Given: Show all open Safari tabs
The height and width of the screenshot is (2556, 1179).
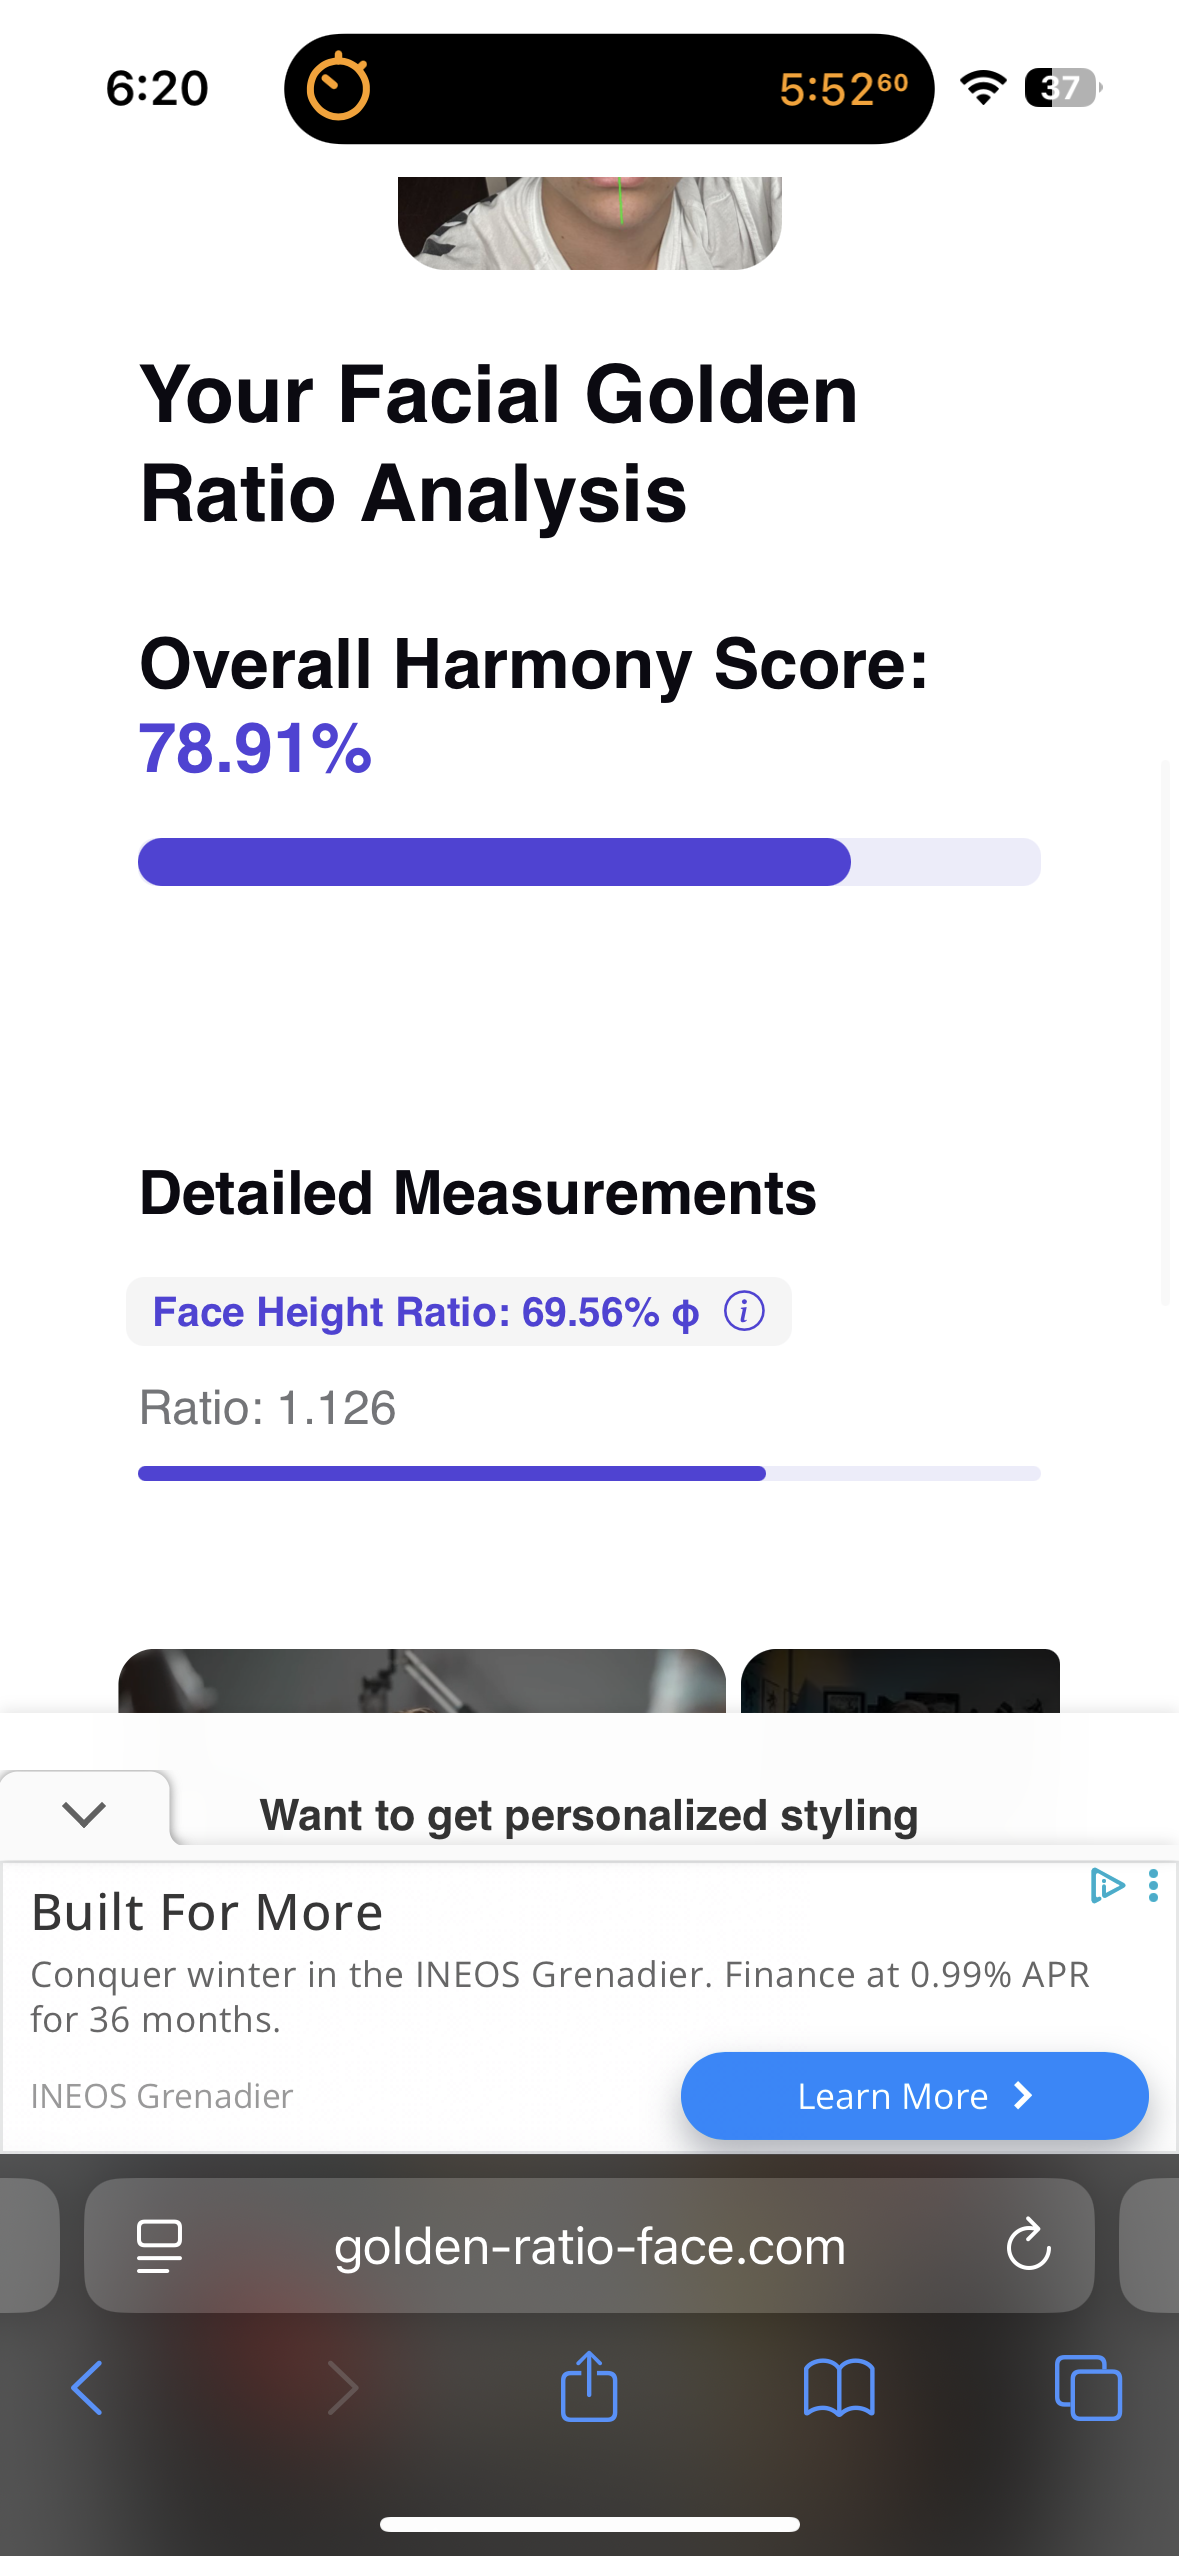Looking at the screenshot, I should [x=1088, y=2388].
